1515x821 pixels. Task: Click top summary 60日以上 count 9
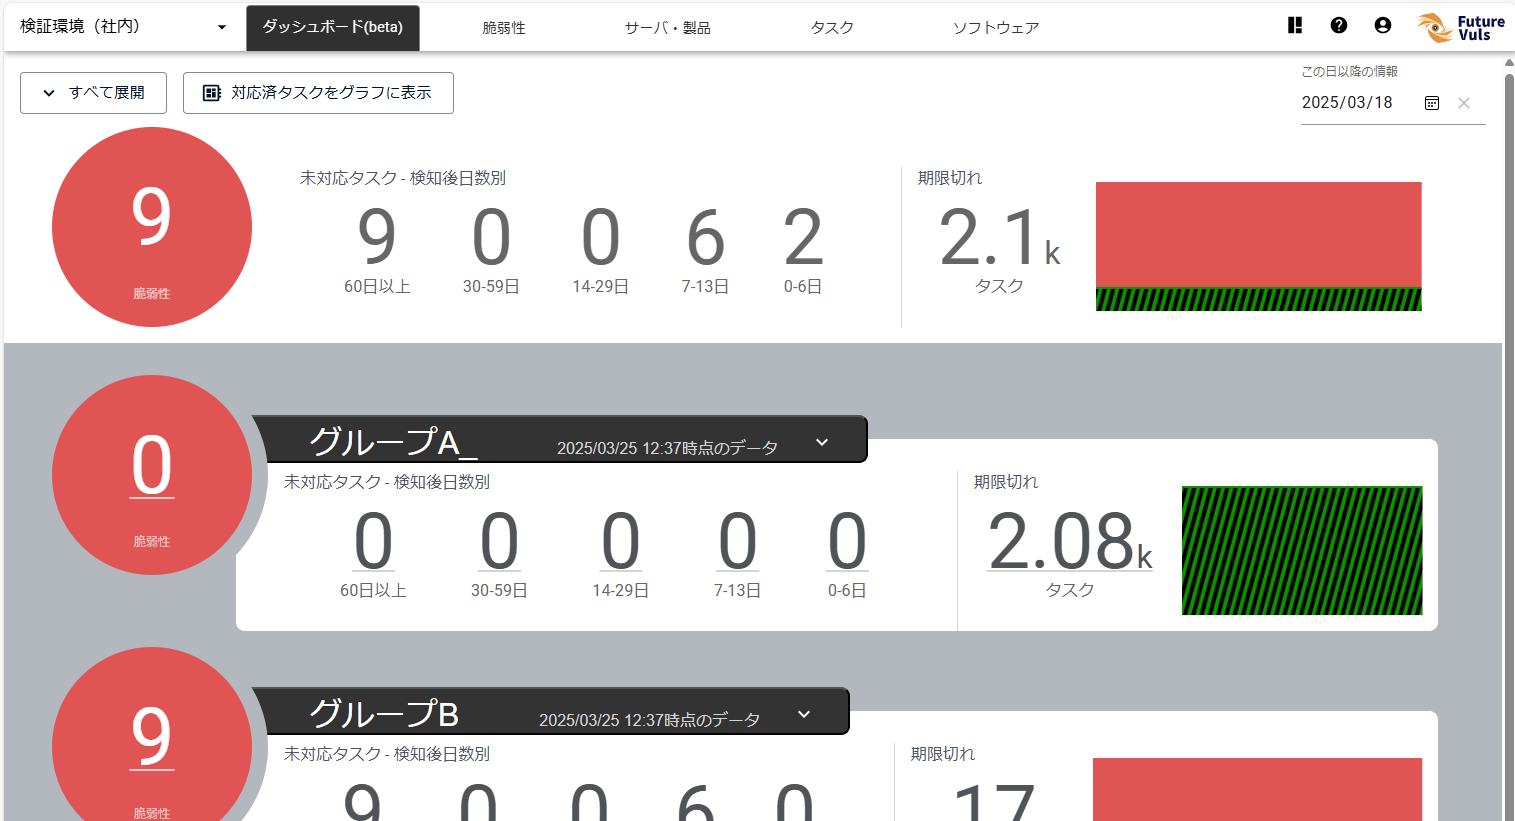tap(377, 238)
